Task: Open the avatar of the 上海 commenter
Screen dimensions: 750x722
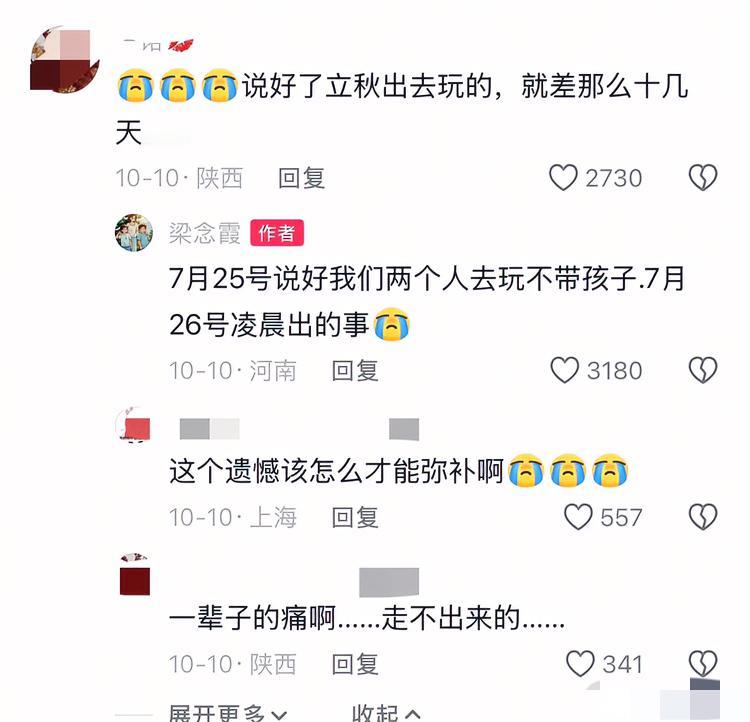Action: [134, 425]
